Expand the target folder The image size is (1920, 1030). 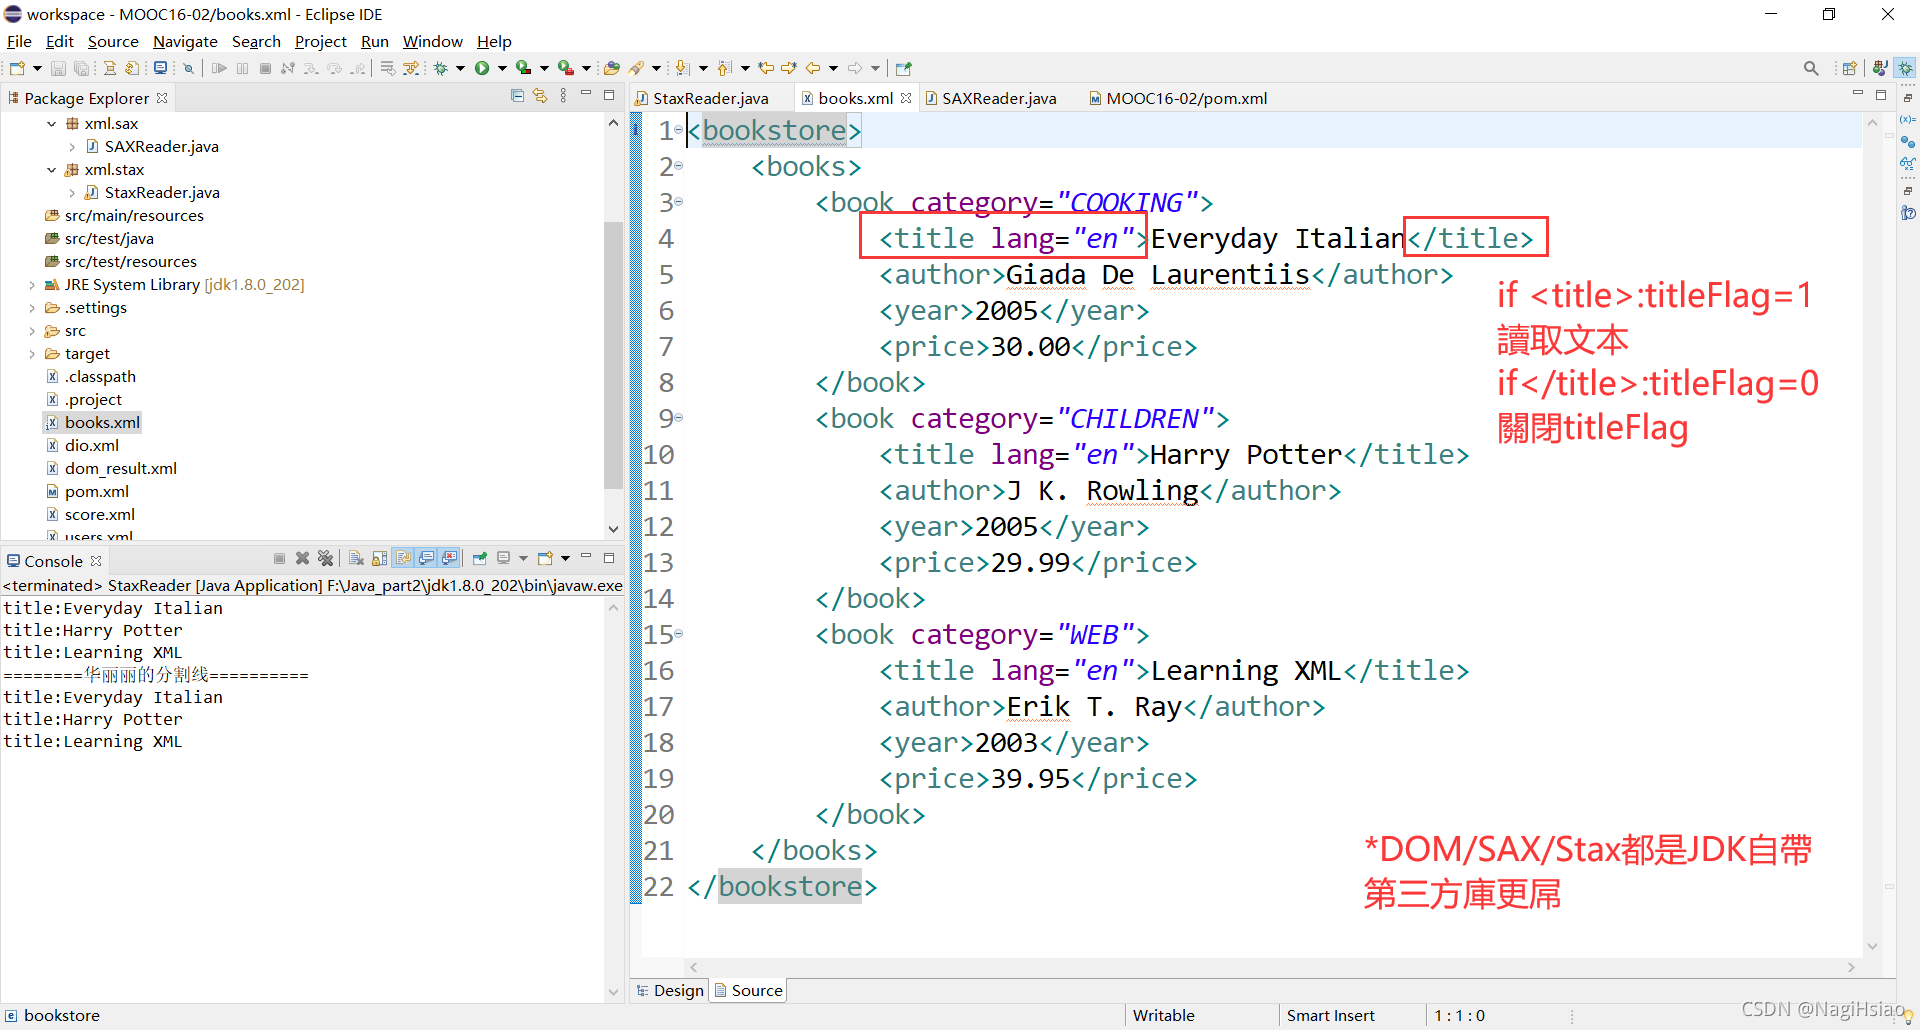[32, 354]
